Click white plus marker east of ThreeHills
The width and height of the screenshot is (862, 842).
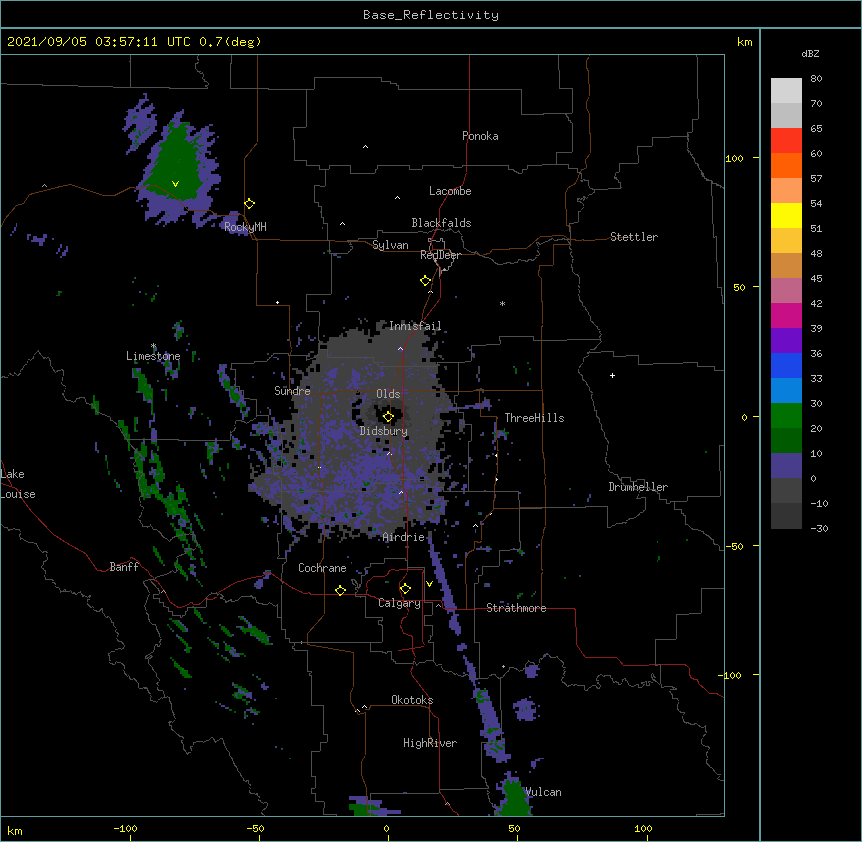(x=612, y=375)
